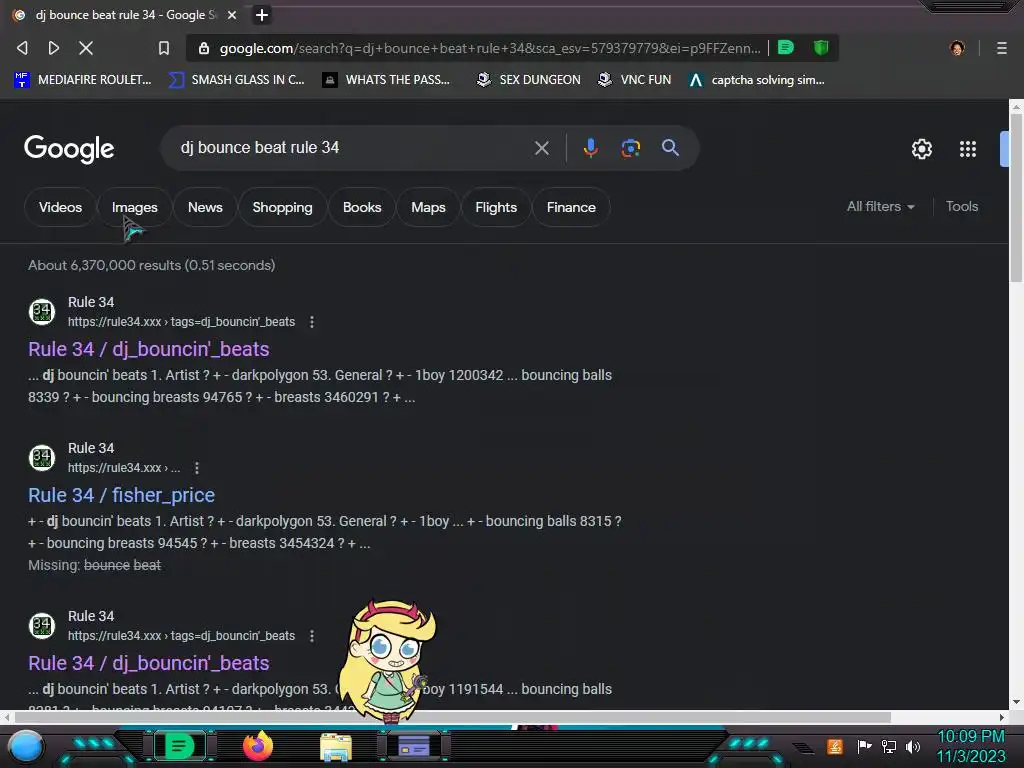Image resolution: width=1024 pixels, height=768 pixels.
Task: Open the Google apps grid
Action: coord(968,149)
